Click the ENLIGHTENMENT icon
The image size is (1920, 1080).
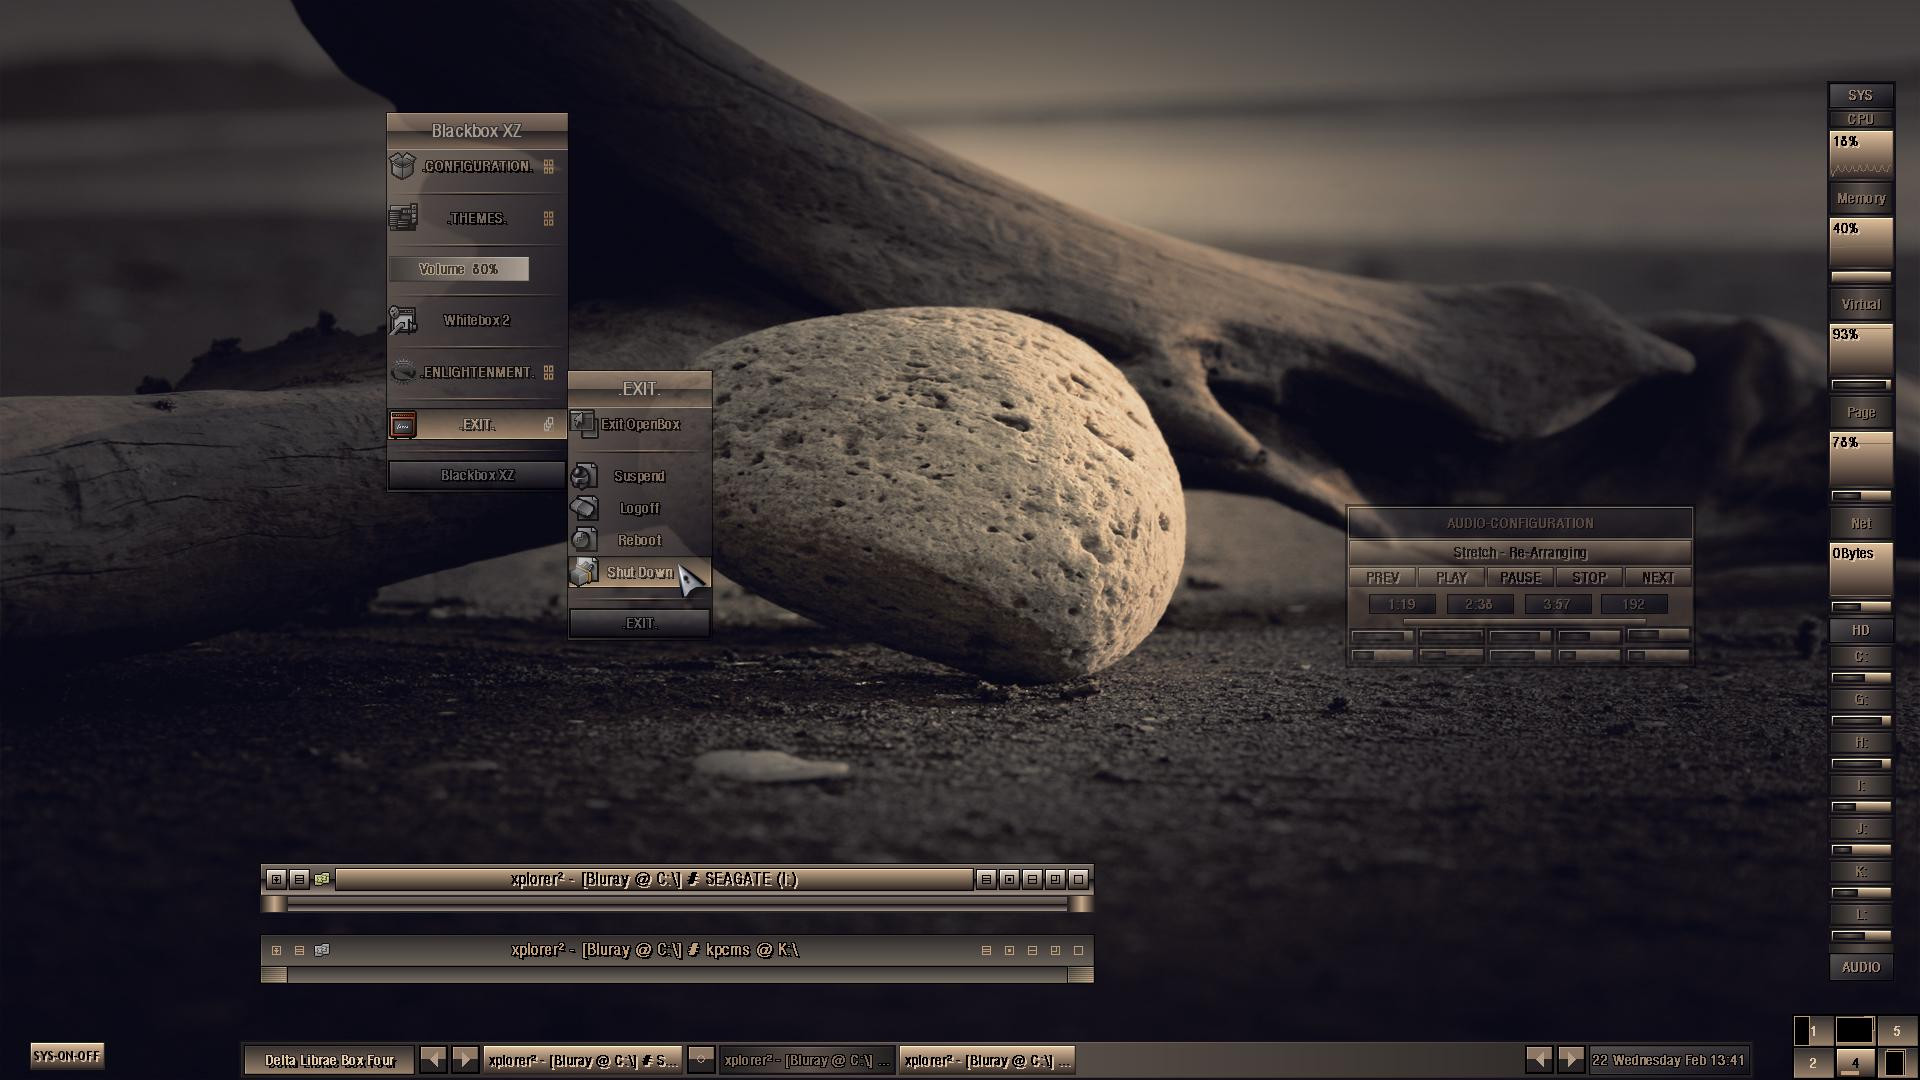point(402,372)
